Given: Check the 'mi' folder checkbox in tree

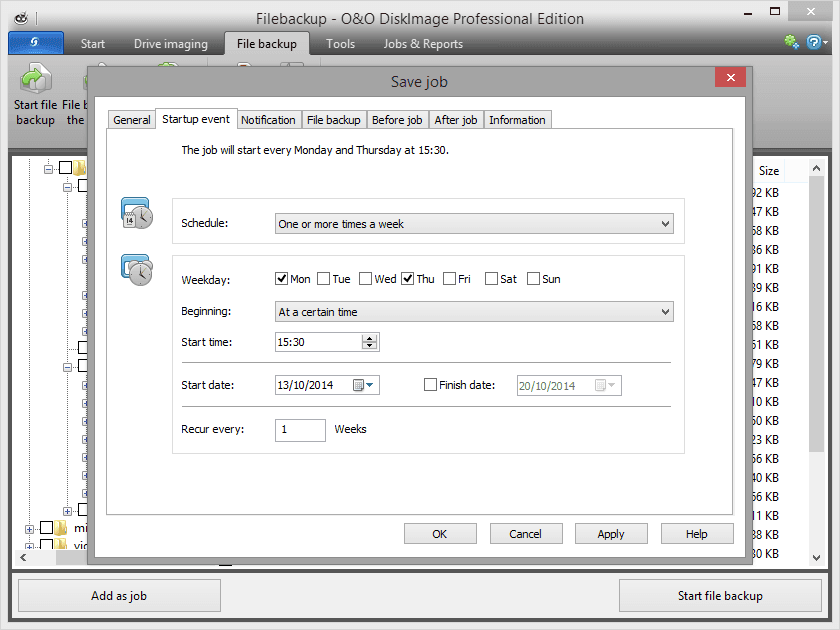Looking at the screenshot, I should click(47, 528).
